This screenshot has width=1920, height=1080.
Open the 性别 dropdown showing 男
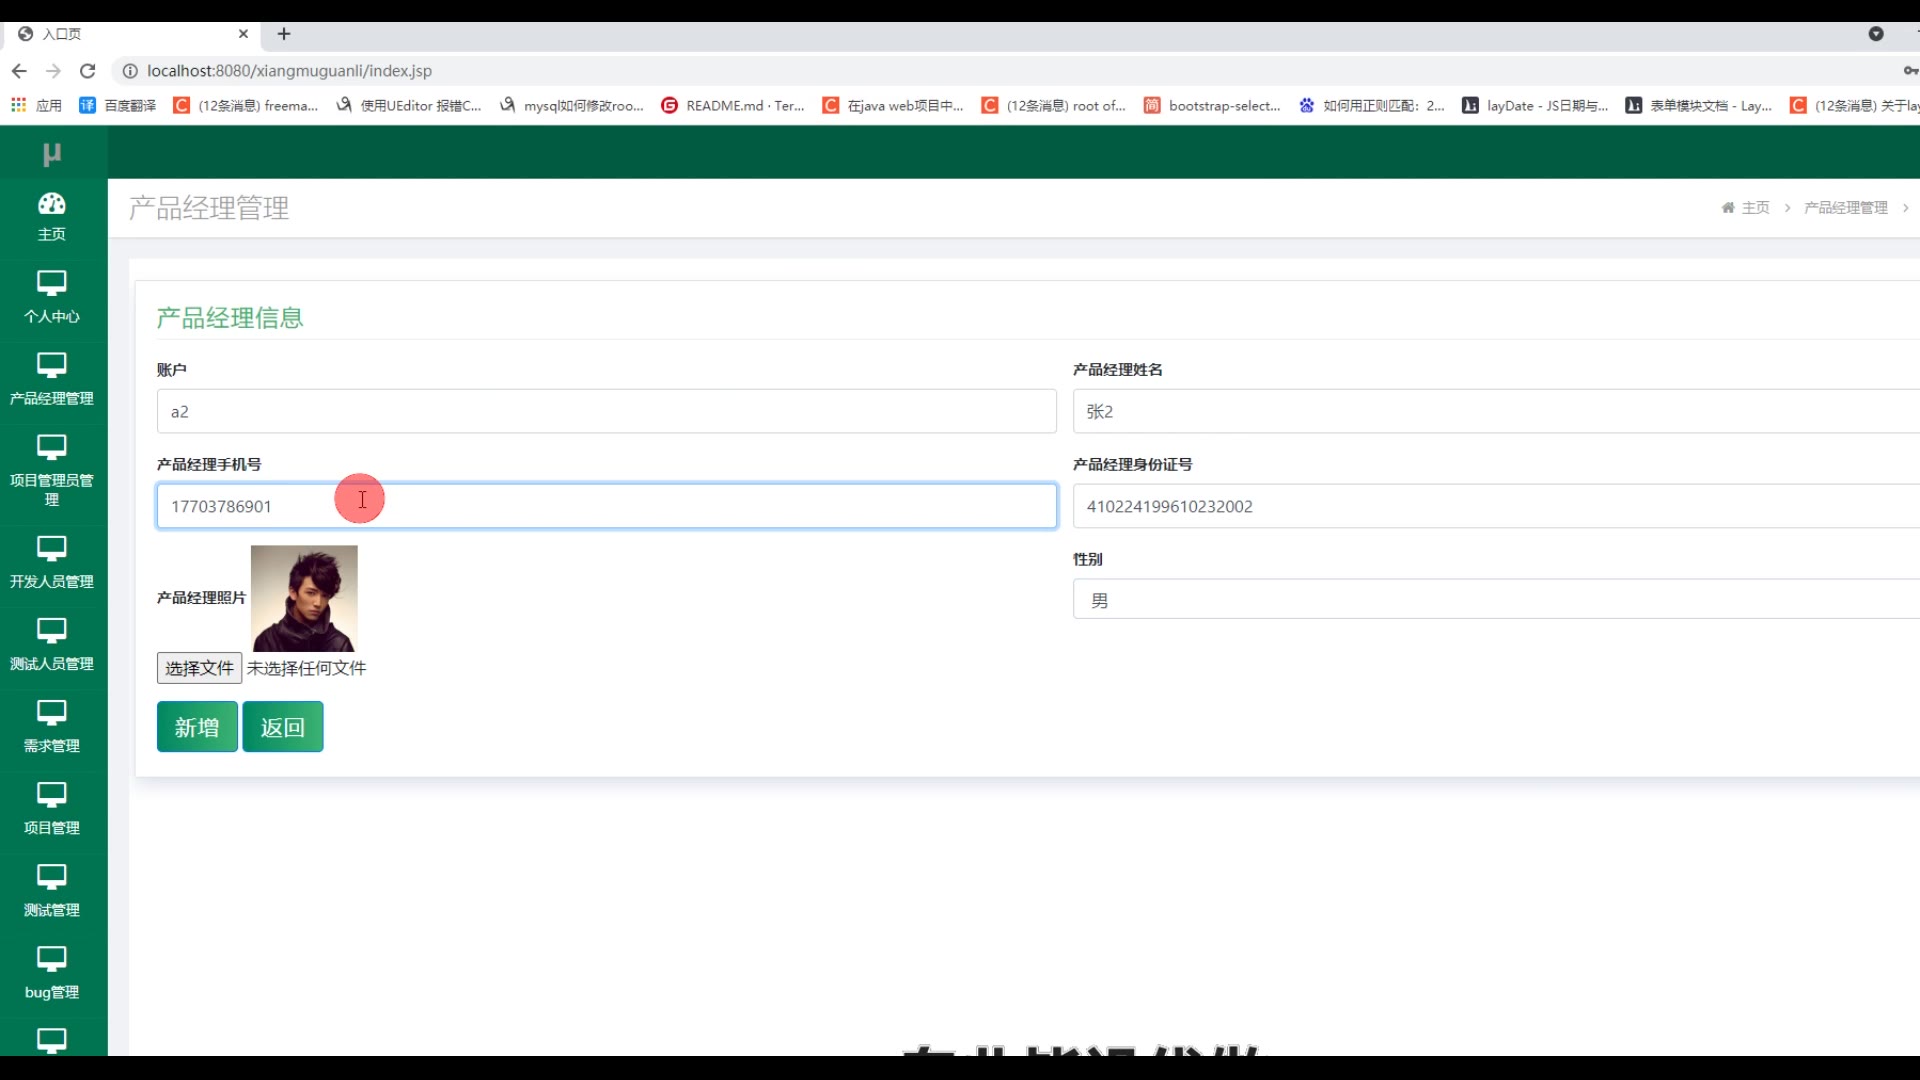coord(1495,600)
